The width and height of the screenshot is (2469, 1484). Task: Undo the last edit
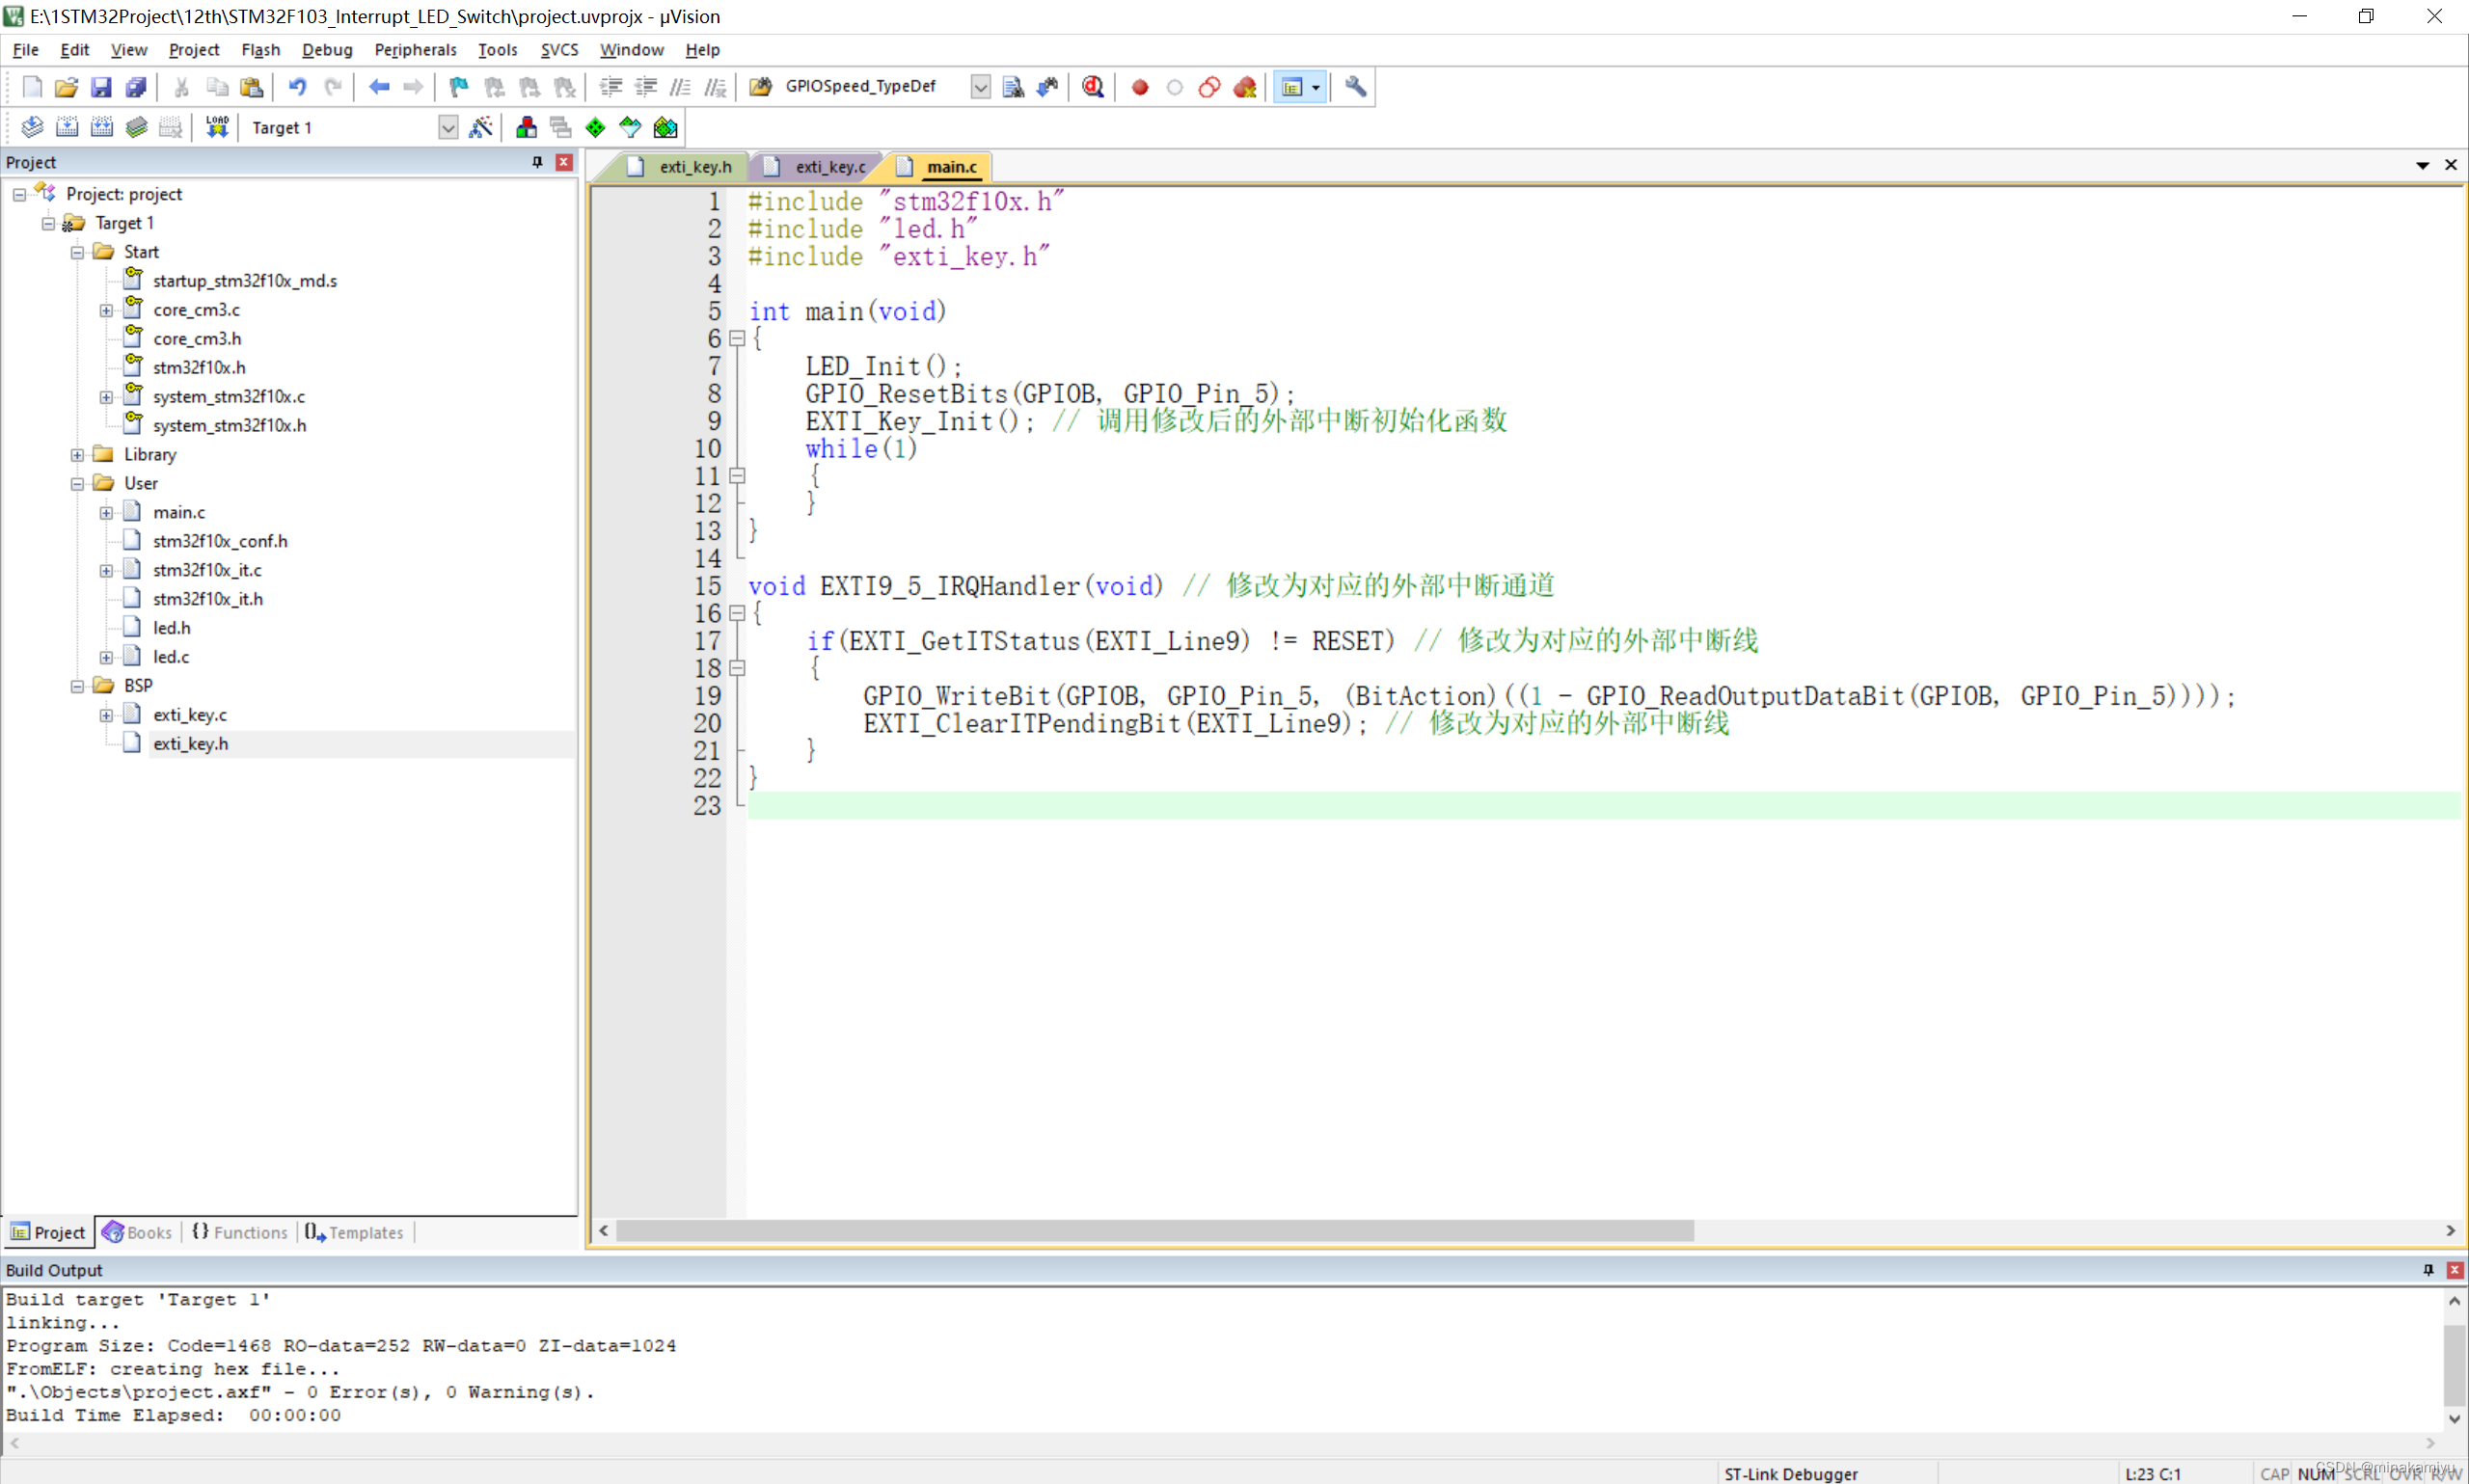coord(297,87)
